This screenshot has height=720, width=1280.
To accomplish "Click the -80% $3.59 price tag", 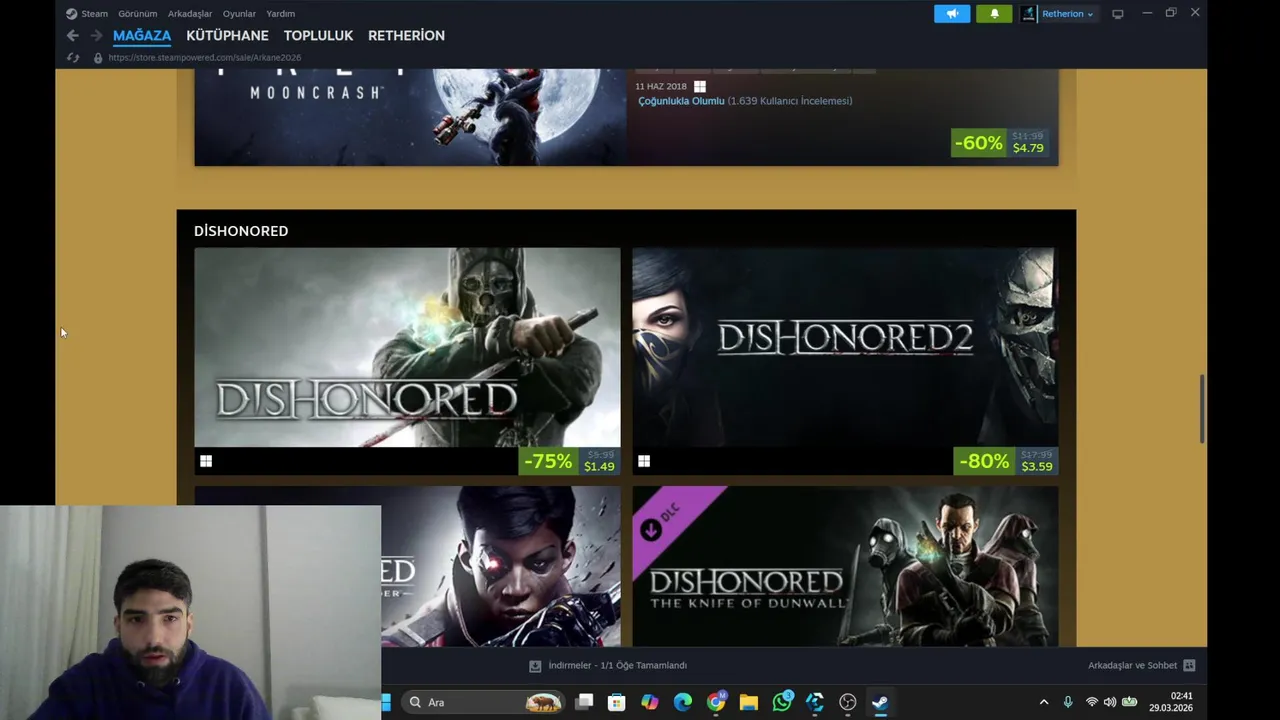I will coord(1006,461).
